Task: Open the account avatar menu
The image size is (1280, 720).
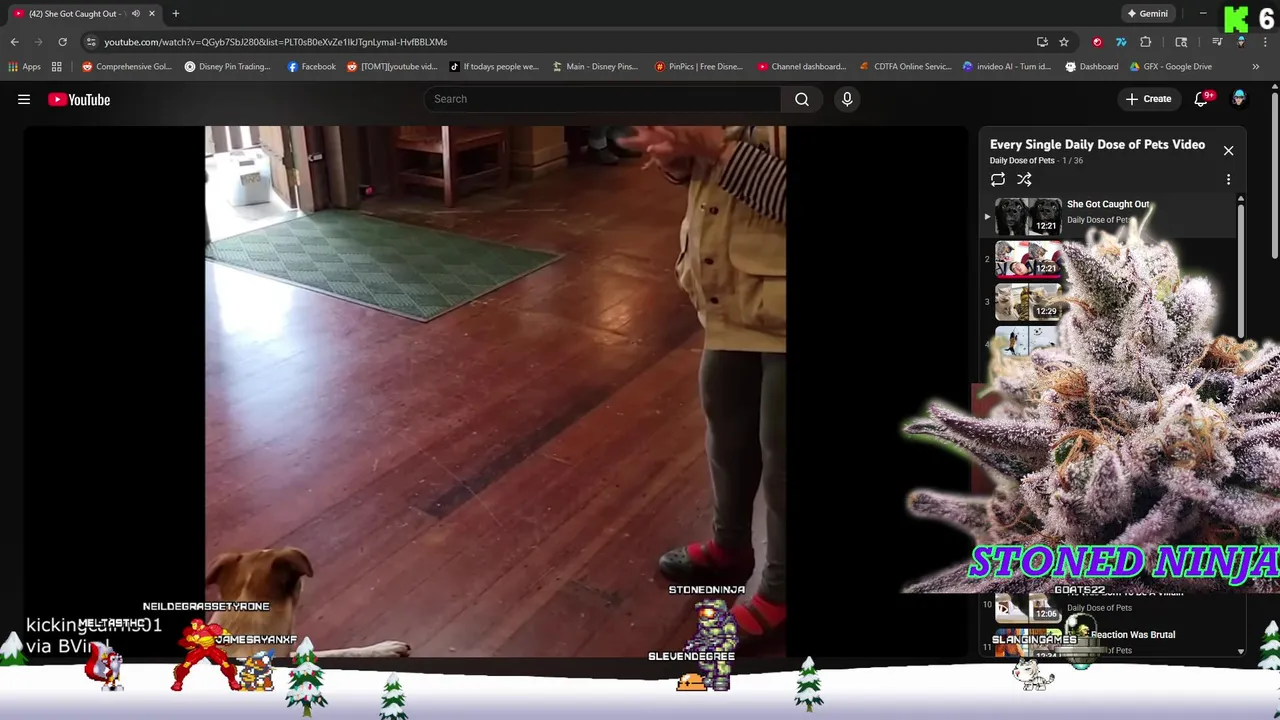Action: (x=1239, y=99)
